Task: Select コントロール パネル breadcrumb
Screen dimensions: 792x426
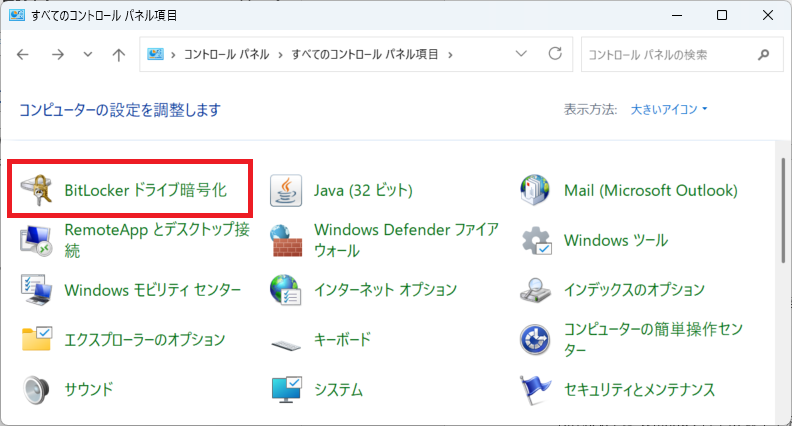Action: (226, 54)
